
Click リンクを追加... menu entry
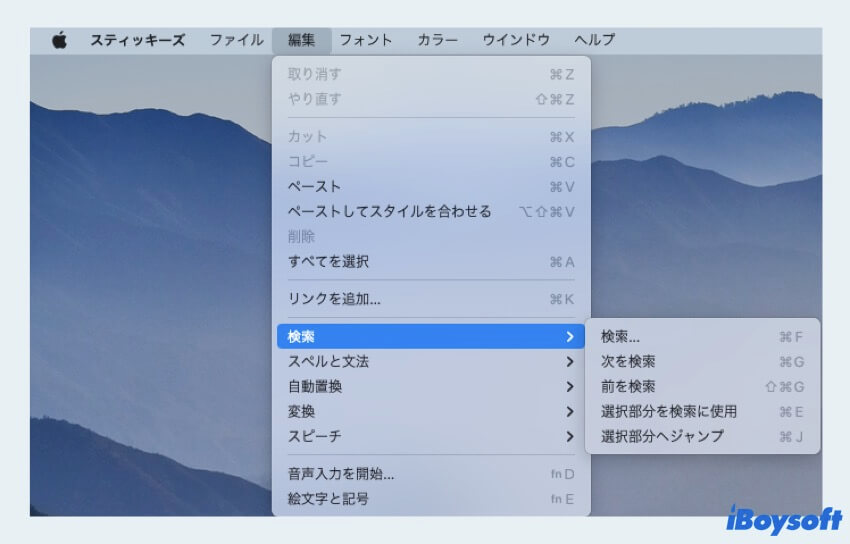coord(333,299)
